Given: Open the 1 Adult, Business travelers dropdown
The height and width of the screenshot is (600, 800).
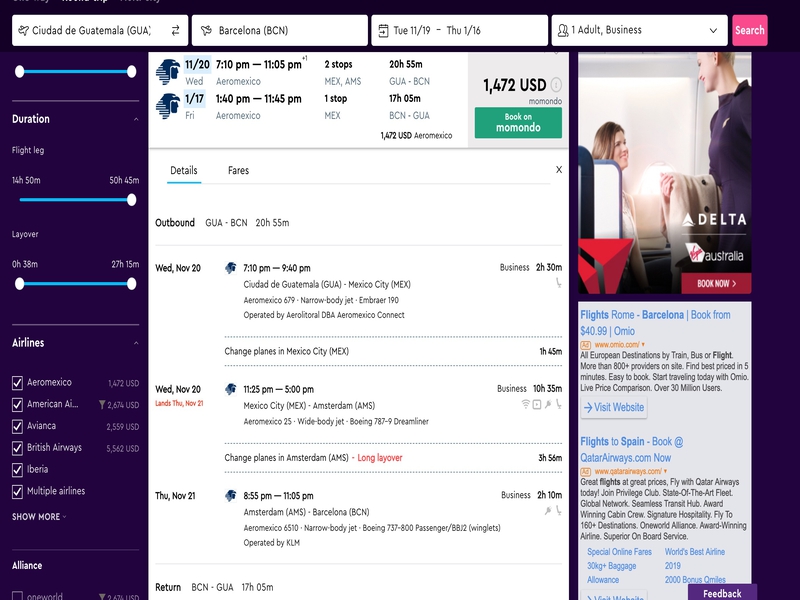Looking at the screenshot, I should (x=639, y=31).
